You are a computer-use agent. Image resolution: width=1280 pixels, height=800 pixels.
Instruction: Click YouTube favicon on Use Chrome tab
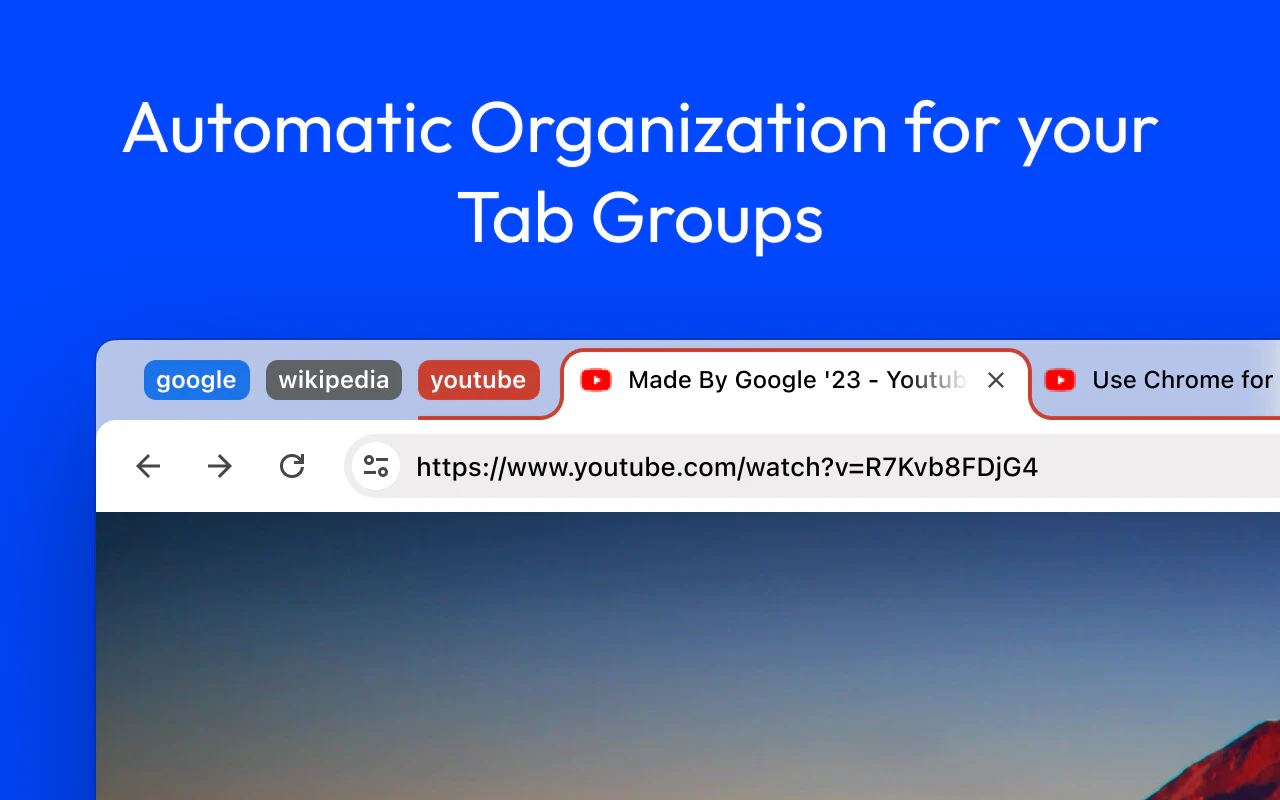click(x=1060, y=380)
